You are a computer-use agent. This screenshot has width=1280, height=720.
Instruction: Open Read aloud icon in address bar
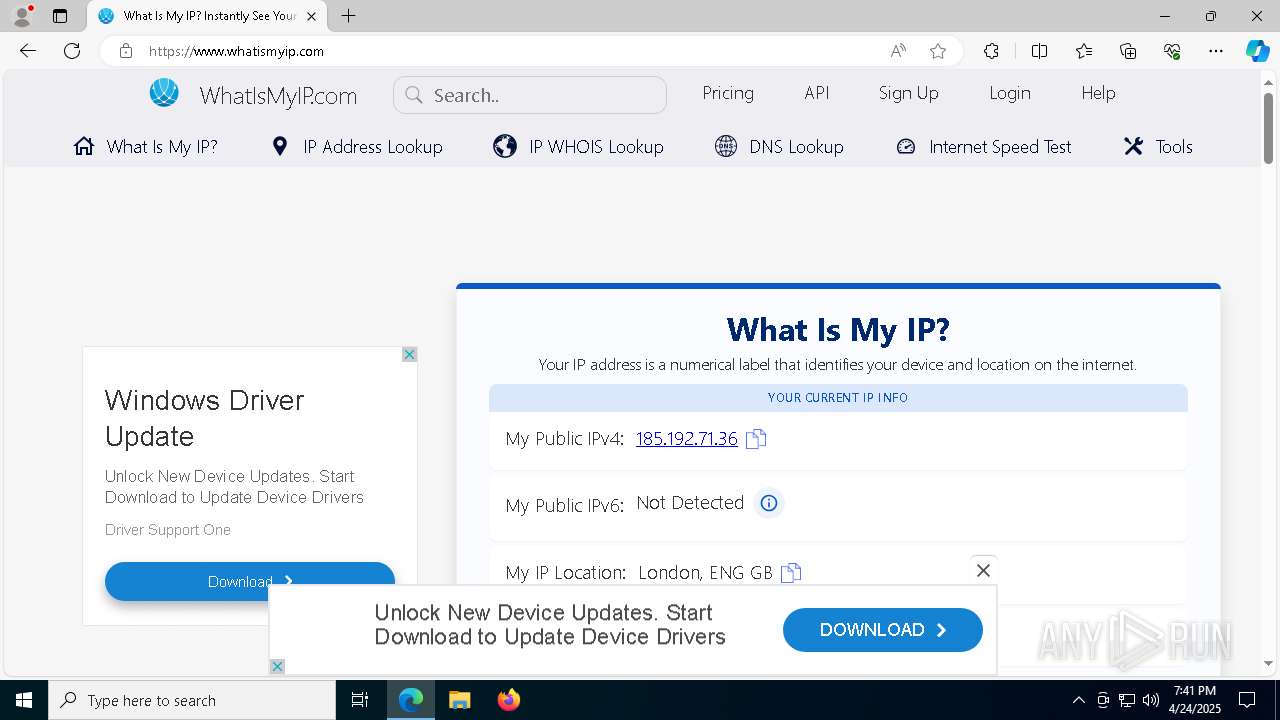(898, 51)
